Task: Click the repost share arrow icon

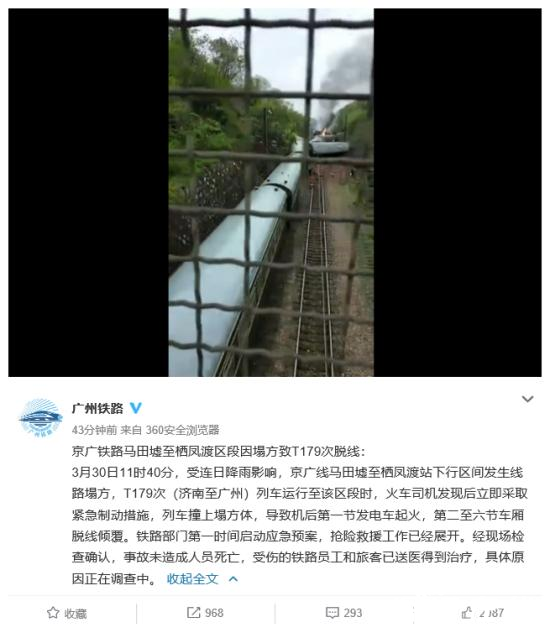Action: pos(194,612)
